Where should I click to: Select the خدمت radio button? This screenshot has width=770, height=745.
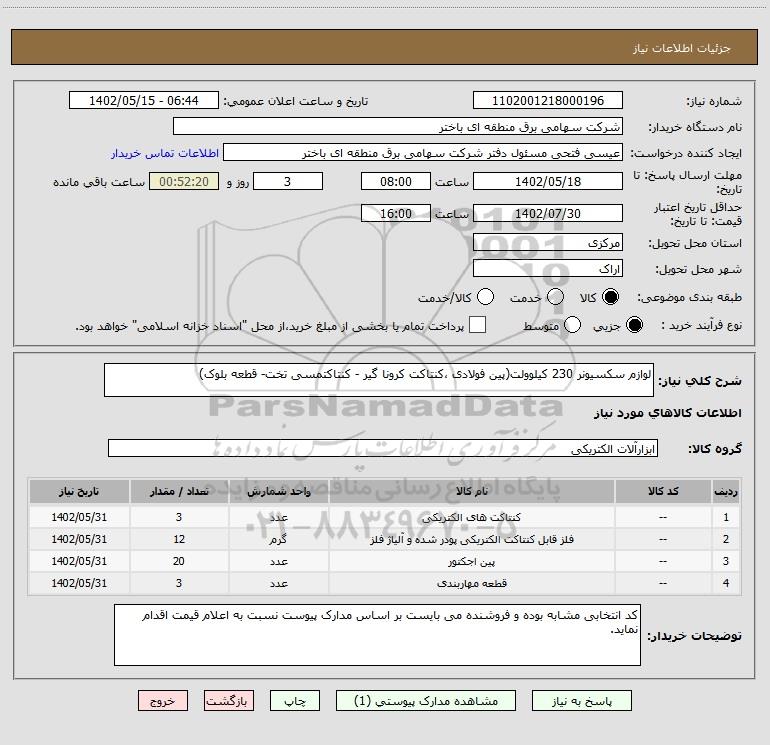coord(555,297)
